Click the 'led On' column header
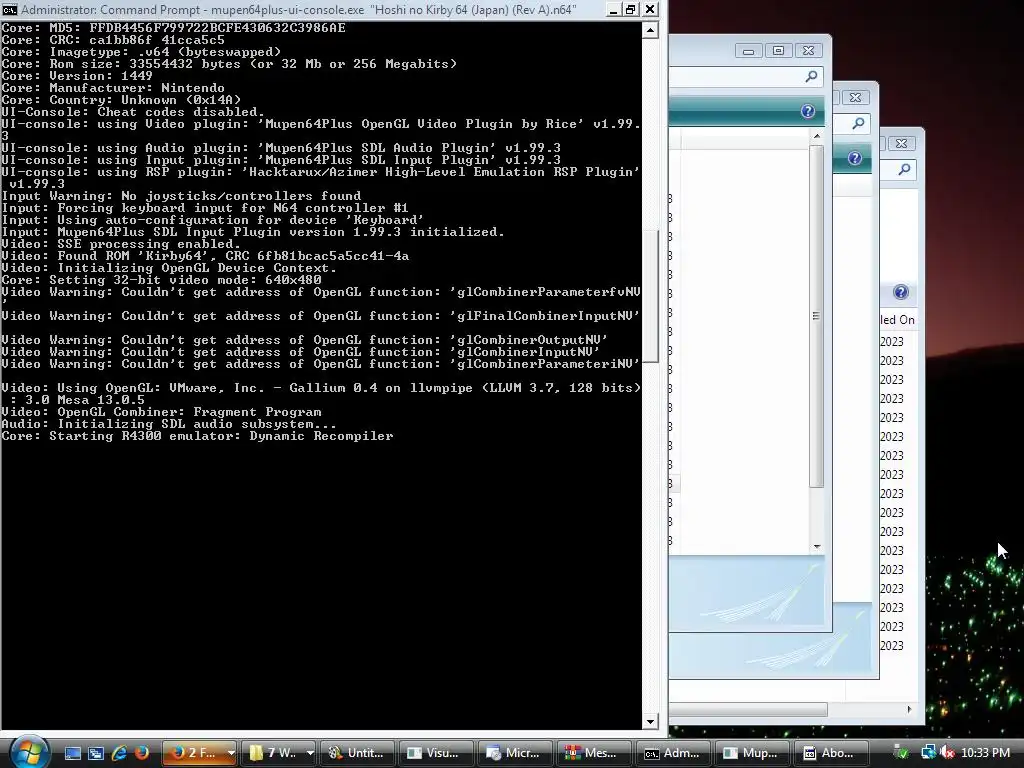Viewport: 1024px width, 768px height. (899, 320)
